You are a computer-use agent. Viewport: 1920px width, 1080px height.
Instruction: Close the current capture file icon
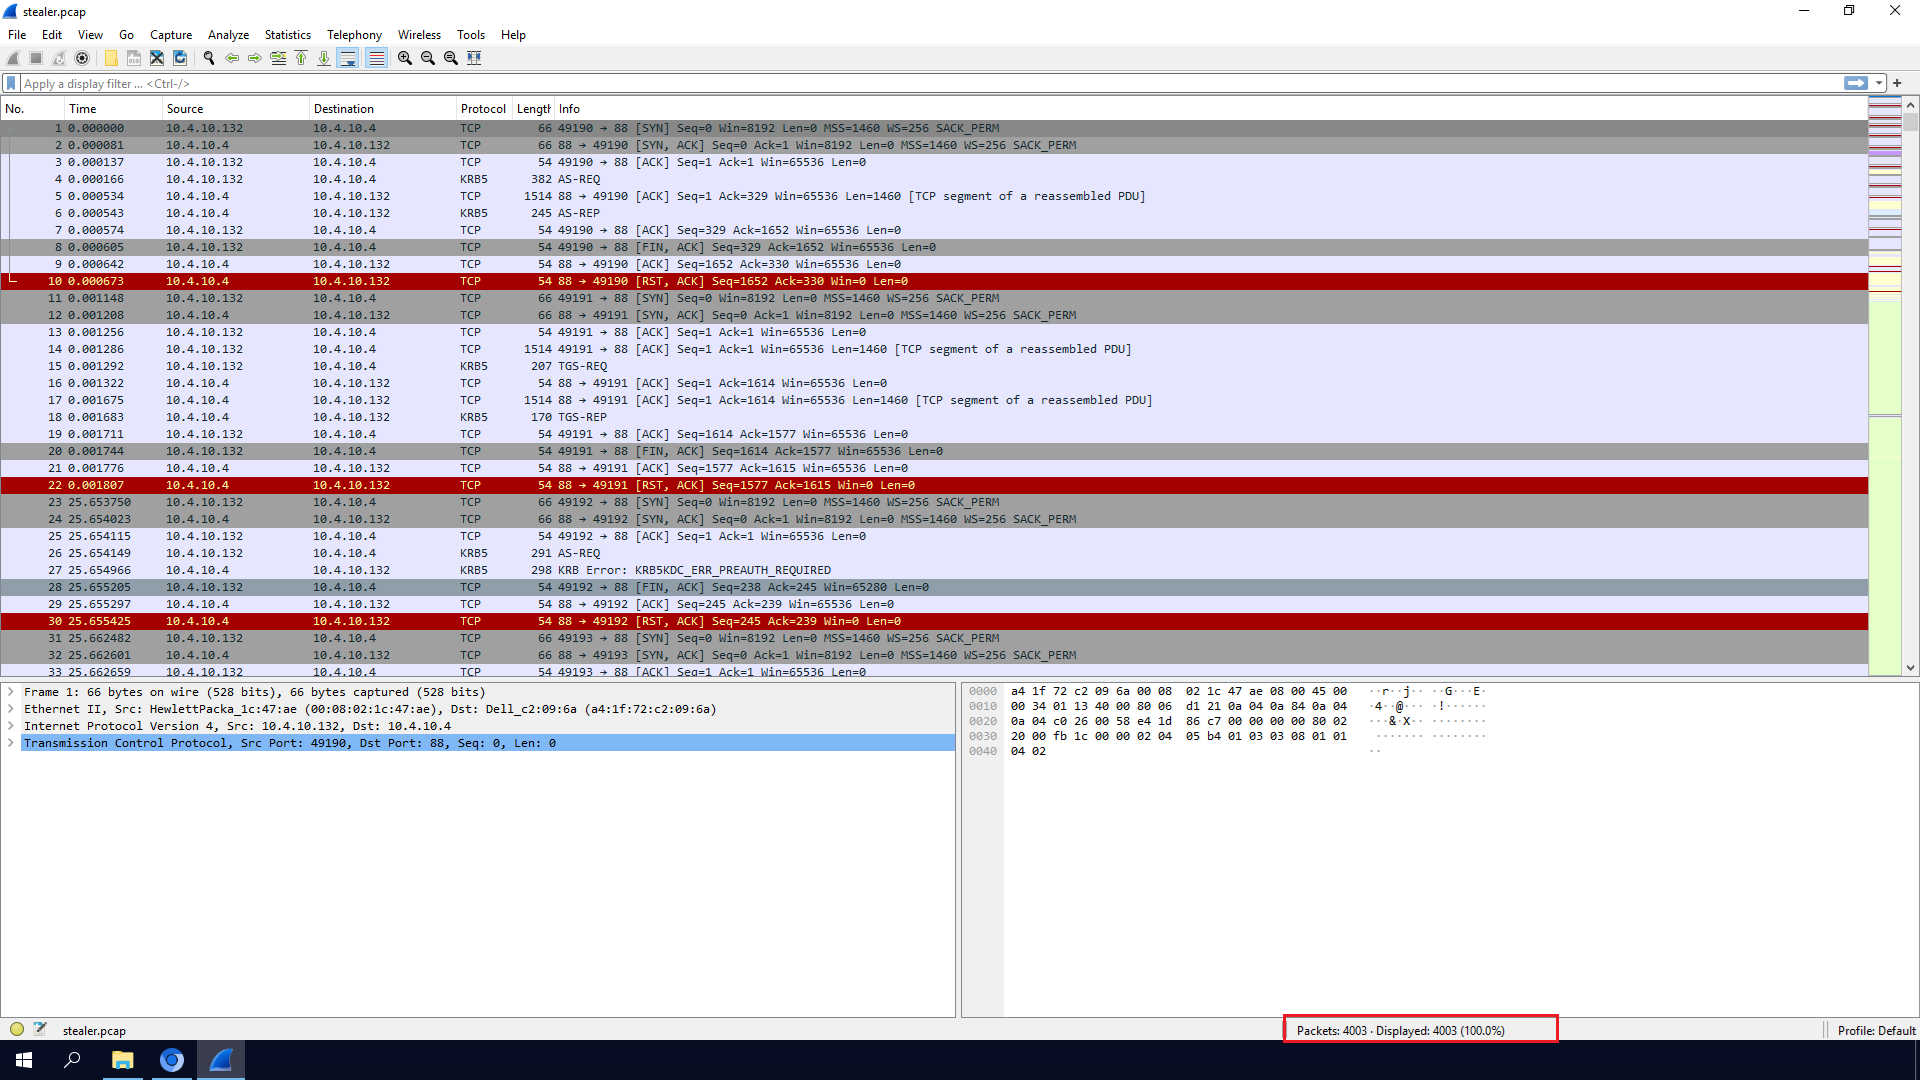tap(157, 58)
